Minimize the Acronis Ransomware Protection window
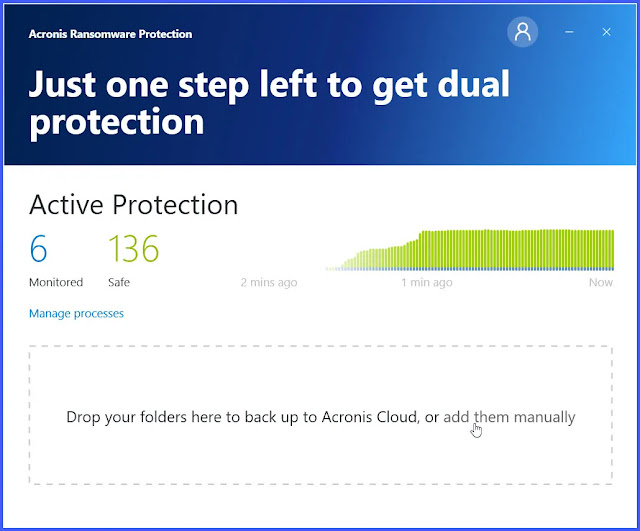The image size is (640, 531). (569, 32)
